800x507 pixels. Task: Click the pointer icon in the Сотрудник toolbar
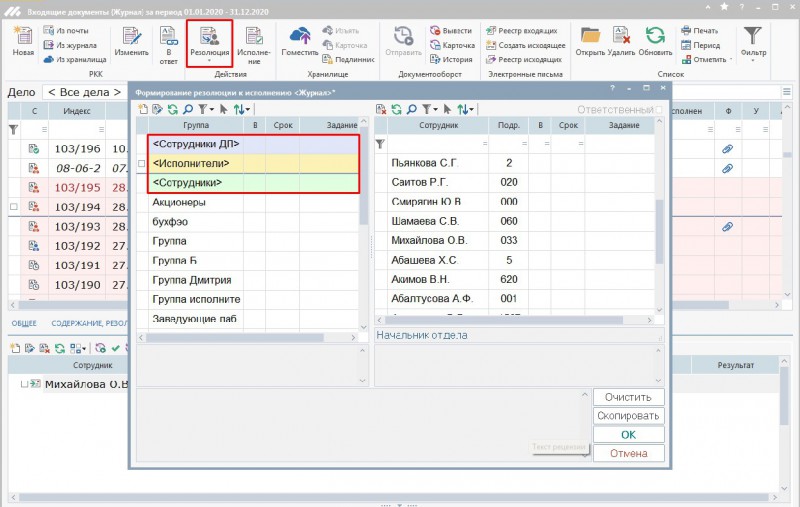pos(447,109)
